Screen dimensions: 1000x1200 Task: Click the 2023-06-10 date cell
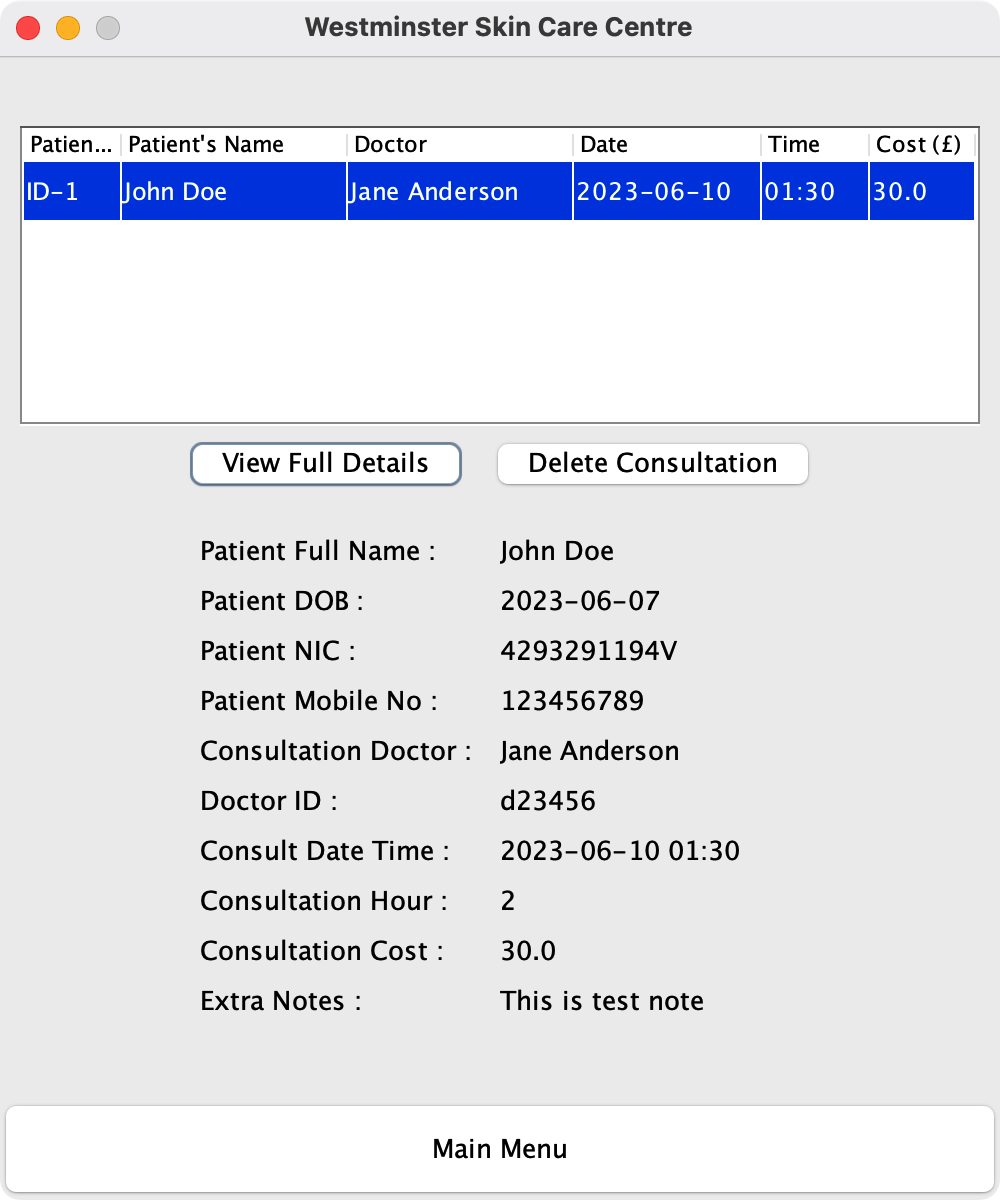coord(666,191)
